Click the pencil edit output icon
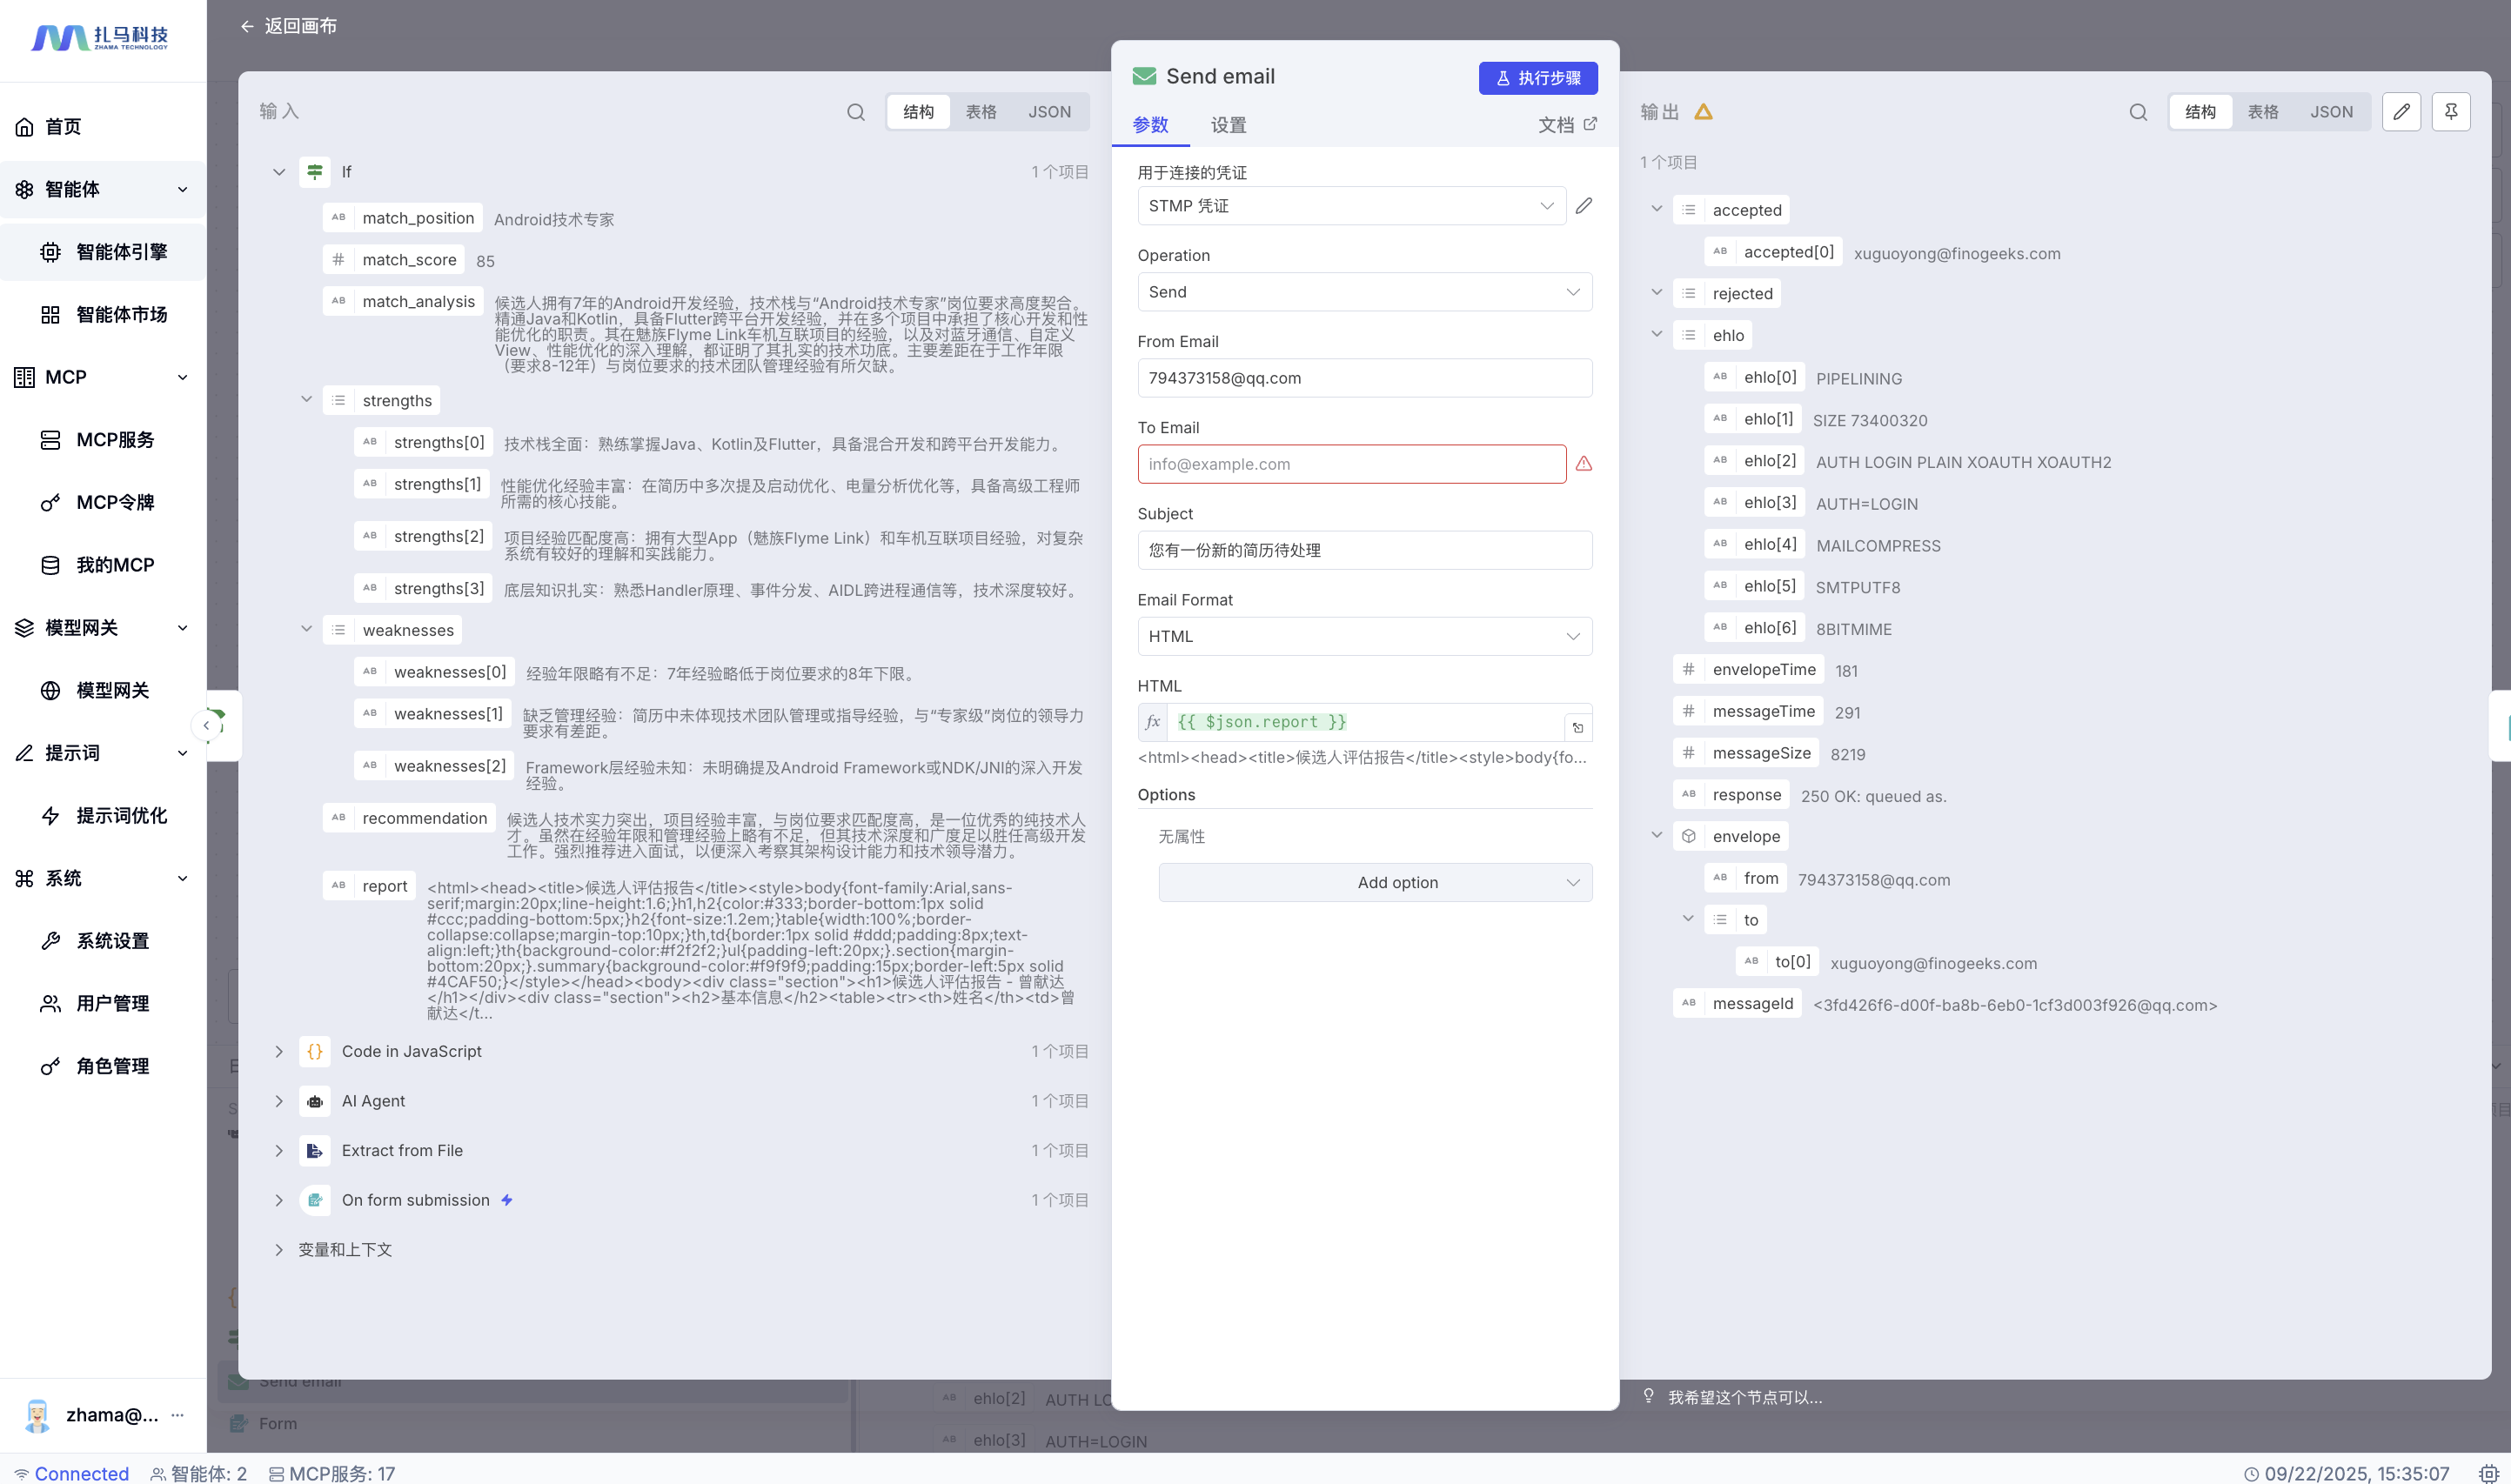Image resolution: width=2511 pixels, height=1484 pixels. (2400, 112)
